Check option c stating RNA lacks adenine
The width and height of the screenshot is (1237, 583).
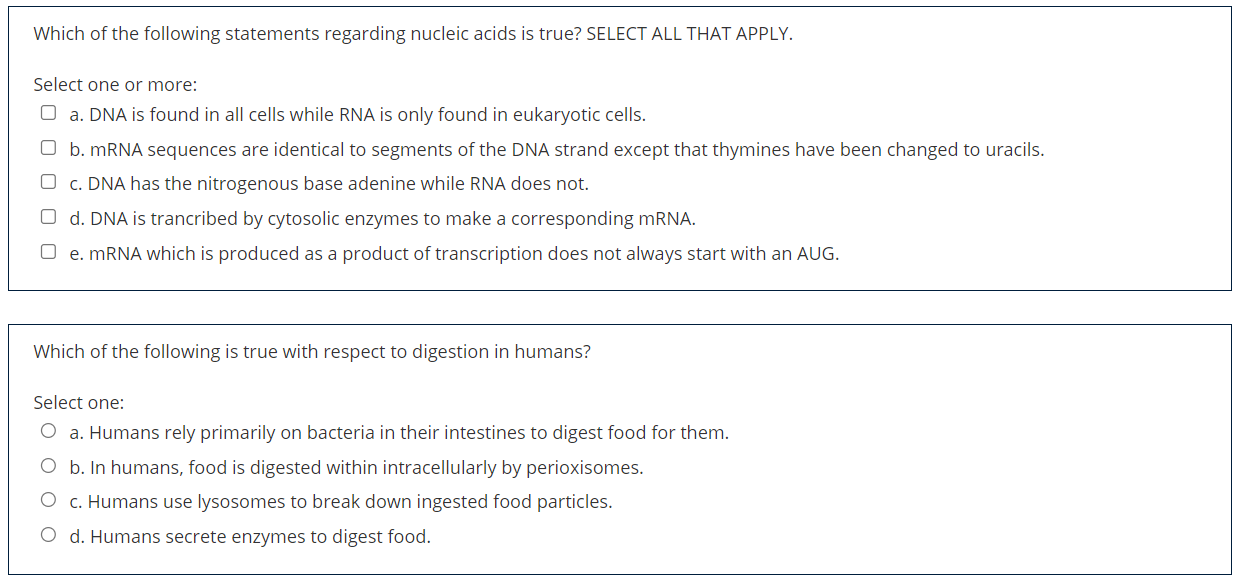pos(47,181)
